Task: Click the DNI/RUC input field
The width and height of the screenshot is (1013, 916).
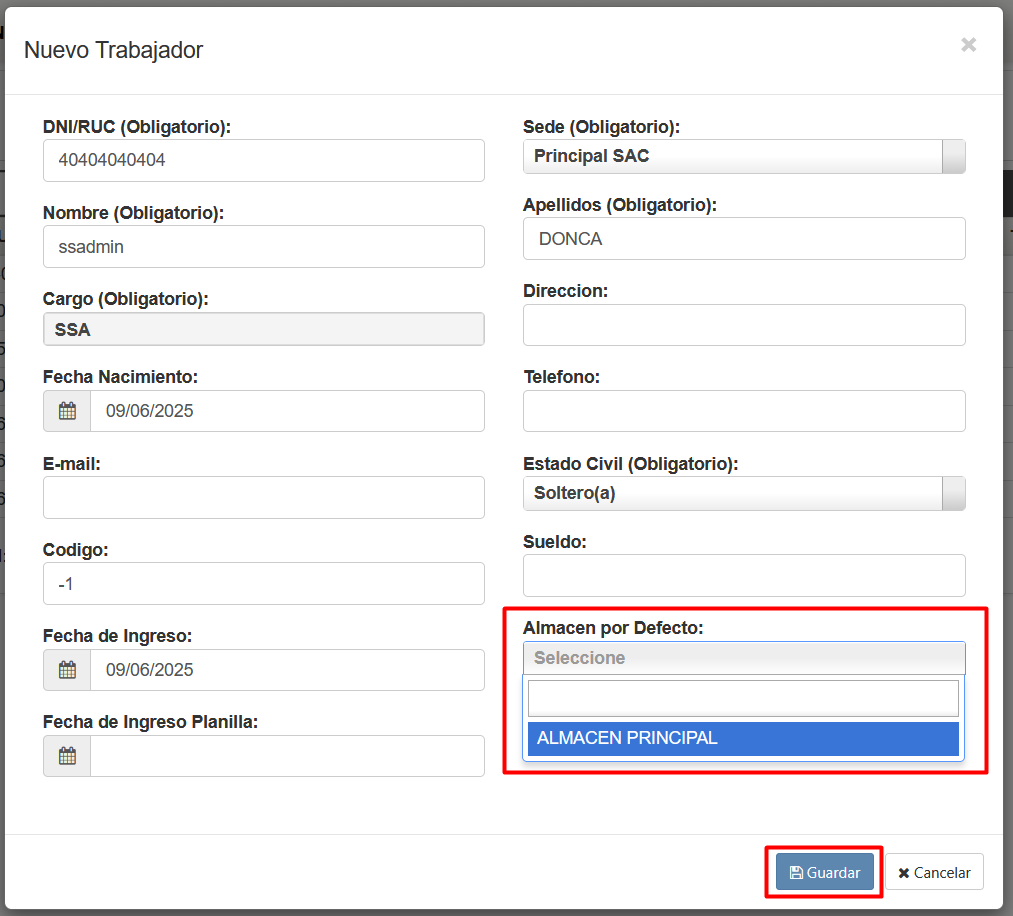Action: click(x=264, y=160)
